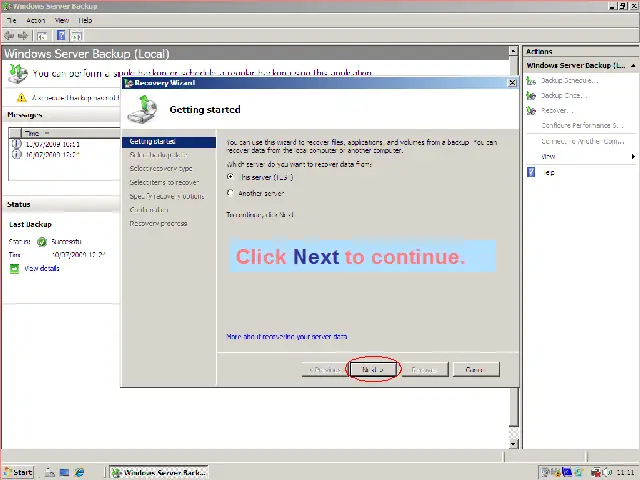Toggle the console tree toolbar icon
This screenshot has height=480, width=640.
point(42,36)
